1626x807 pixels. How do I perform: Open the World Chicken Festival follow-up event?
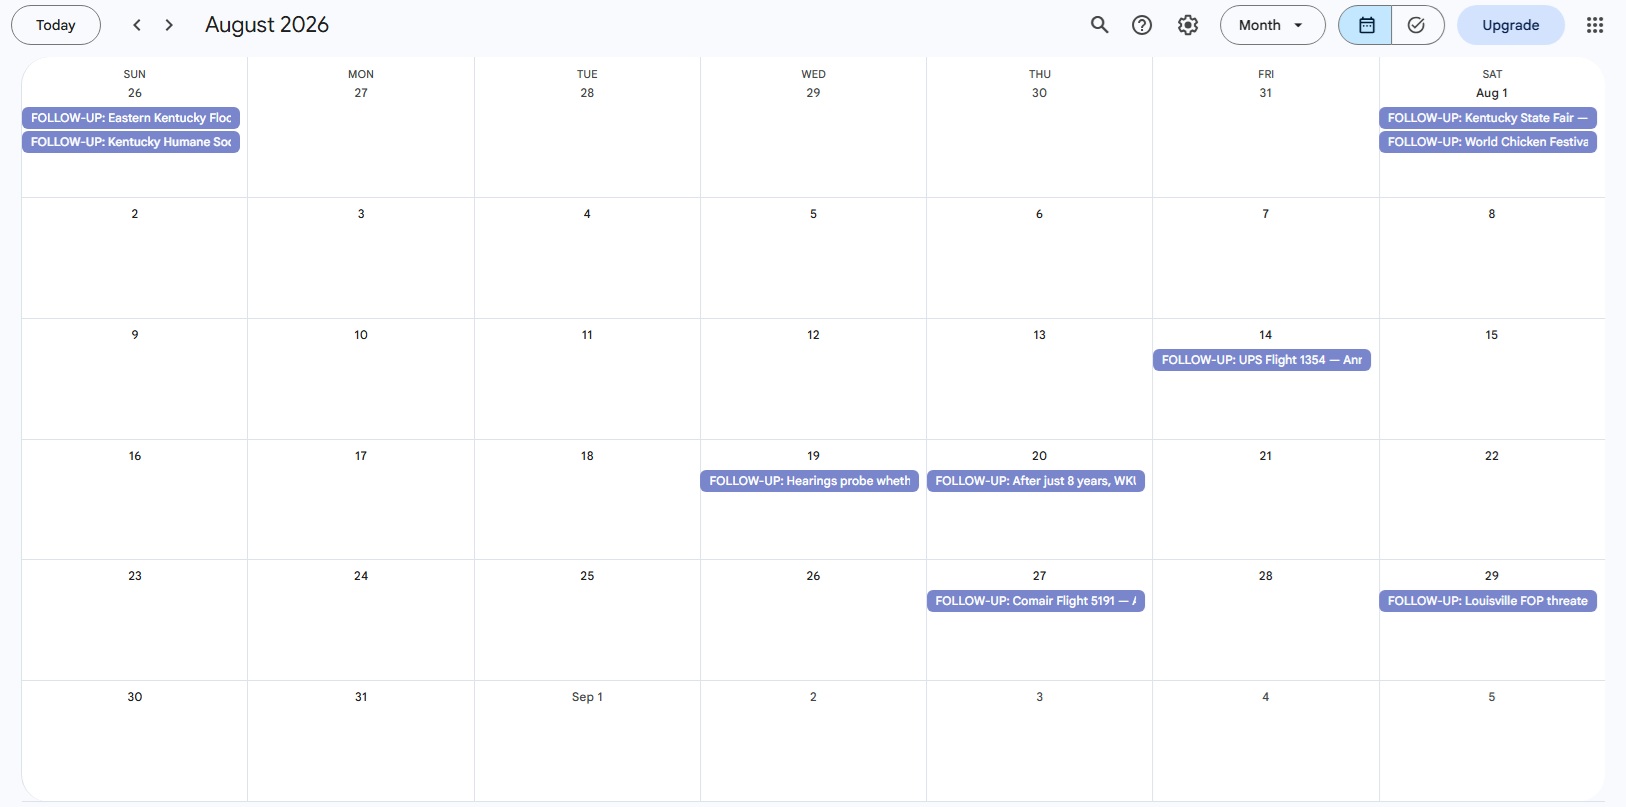tap(1487, 142)
